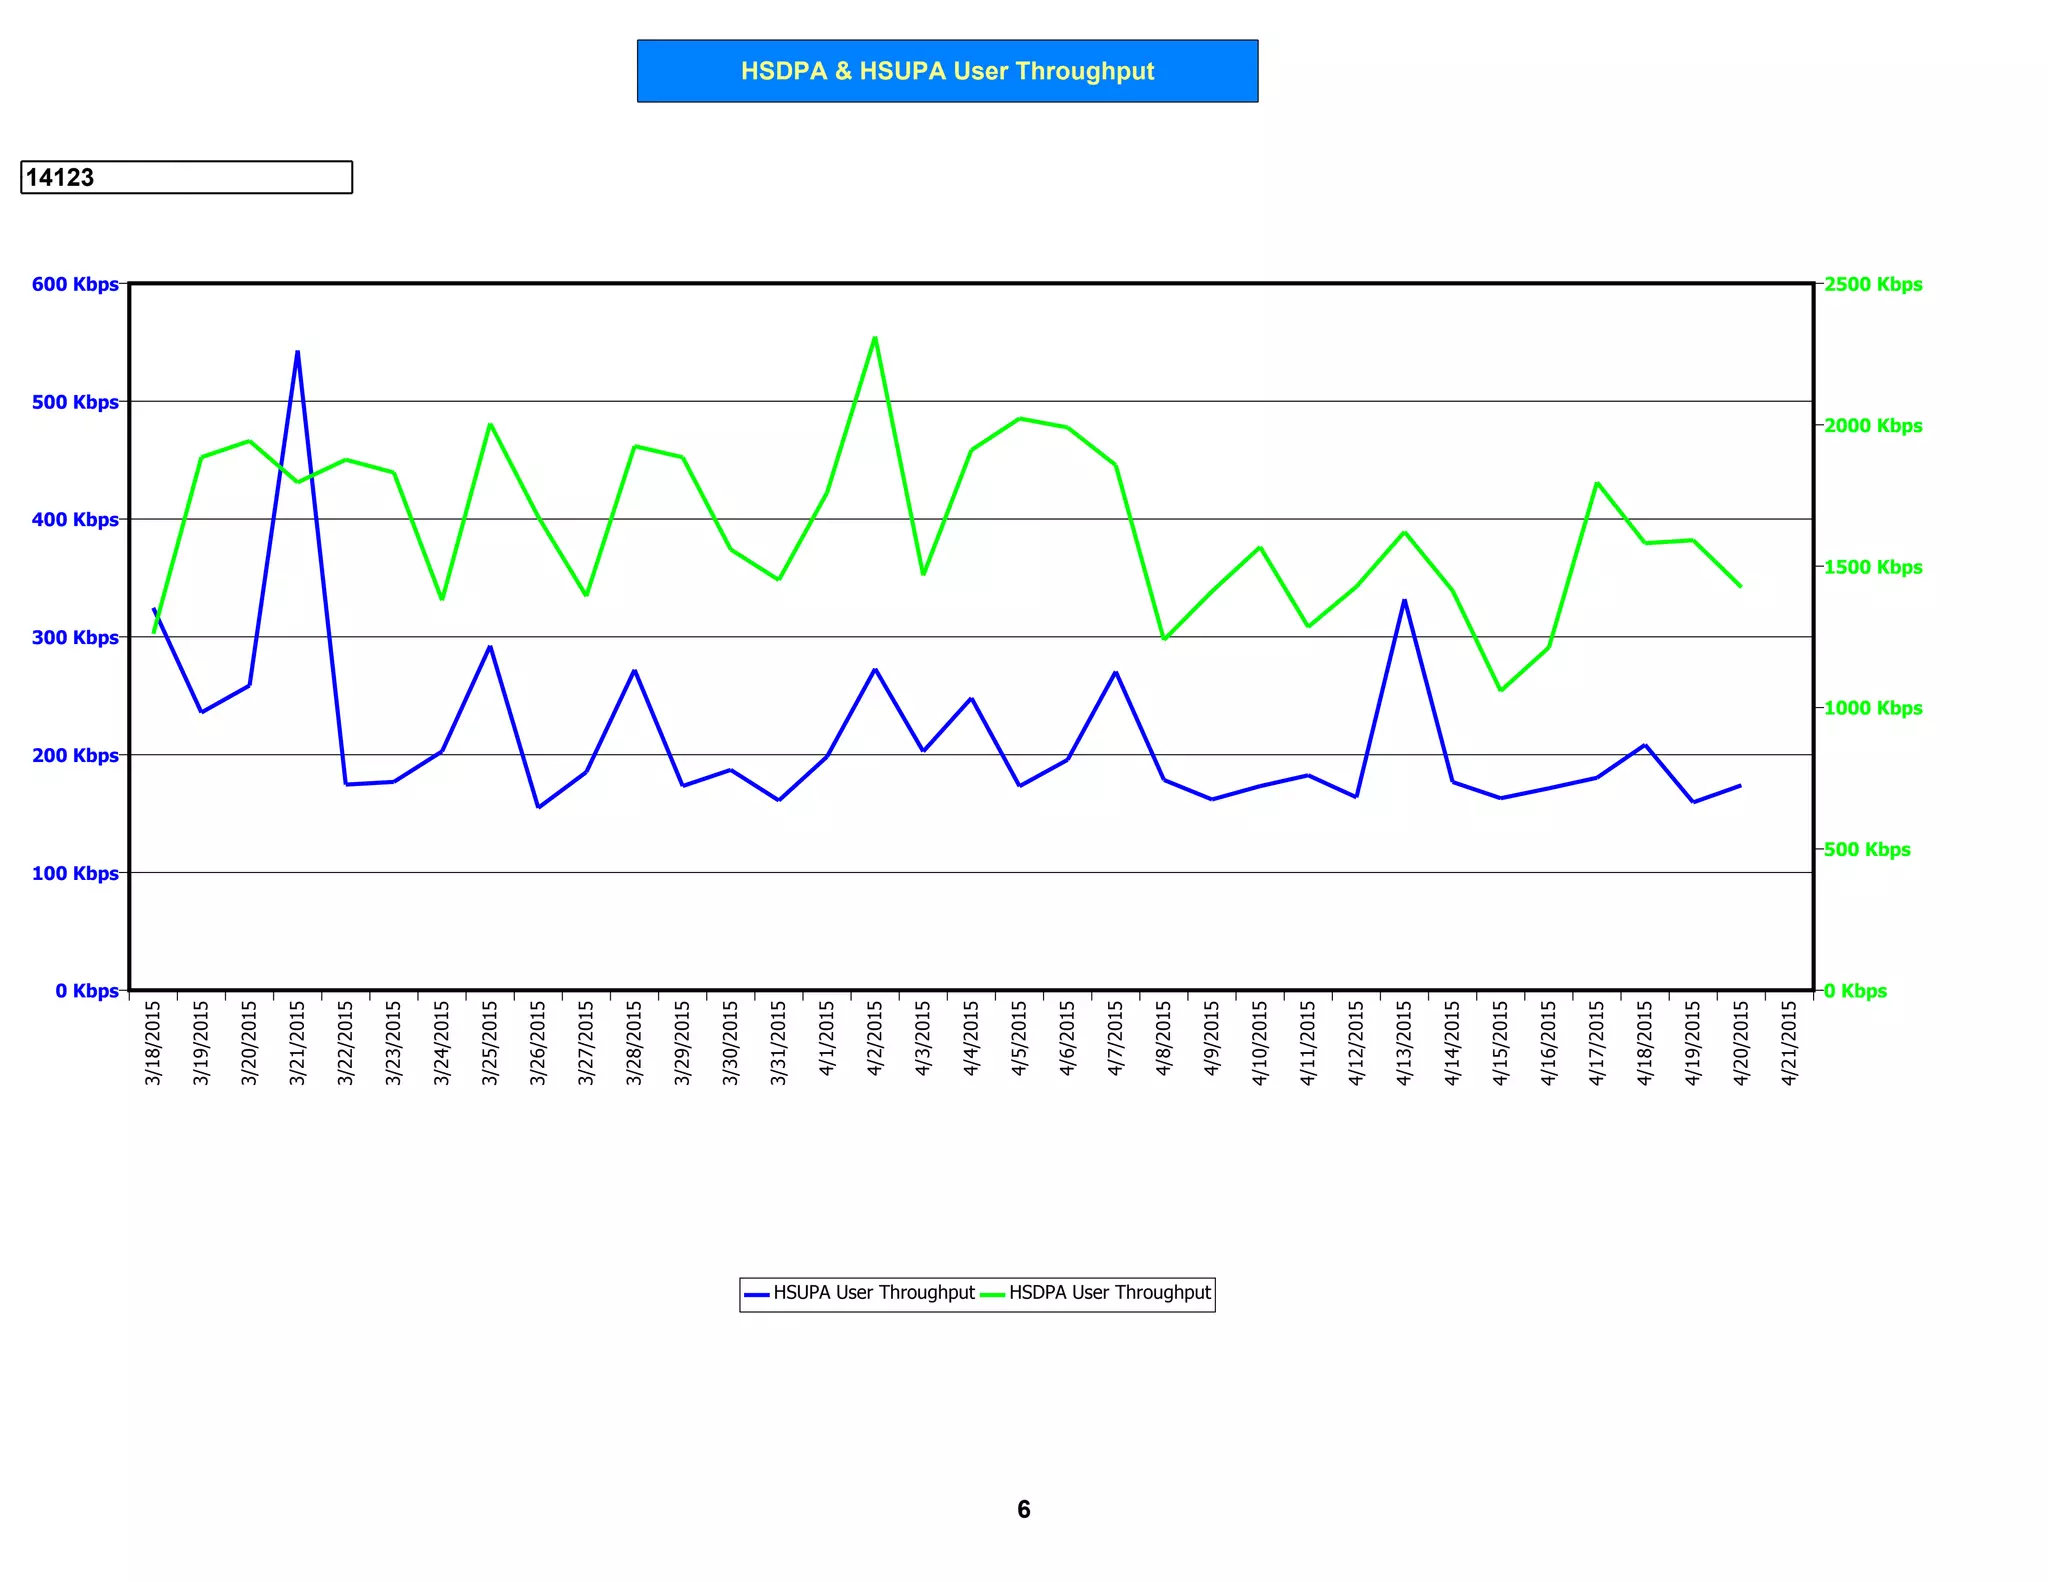Click the 4/17/2015 date label
This screenshot has width=2048, height=1582.
tap(1597, 1043)
